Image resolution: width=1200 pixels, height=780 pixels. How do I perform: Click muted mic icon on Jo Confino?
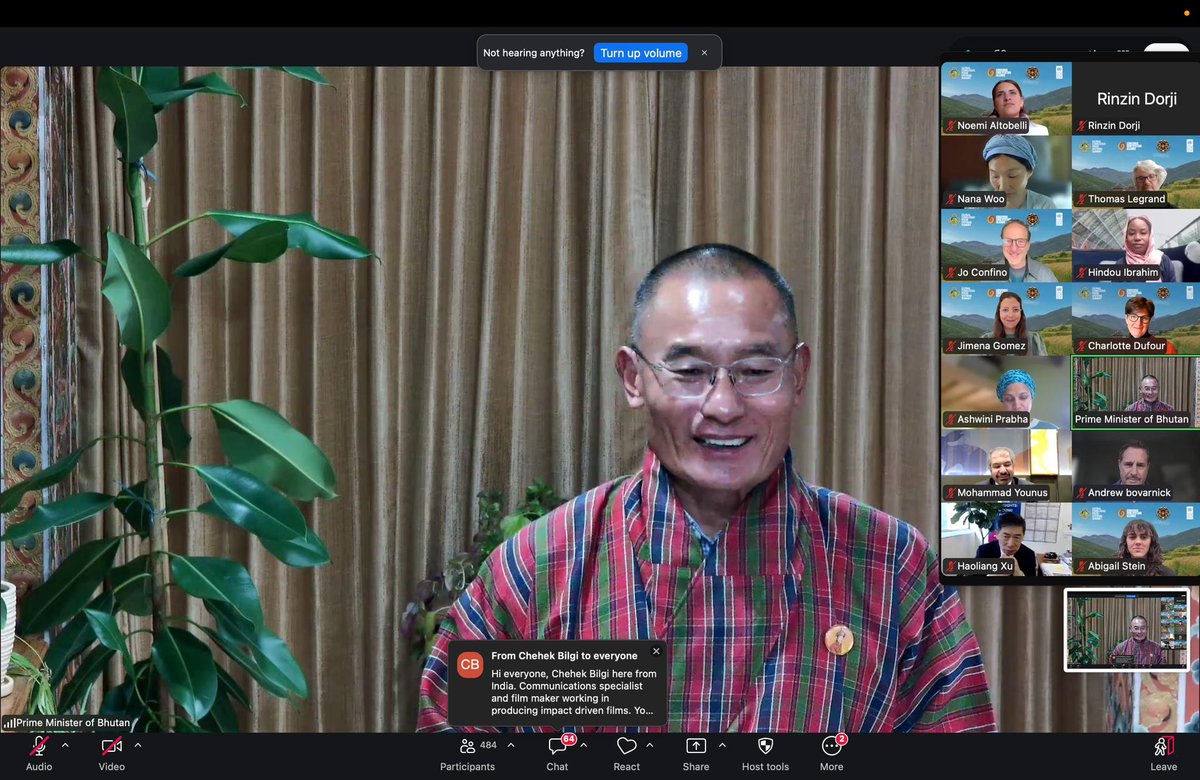point(951,272)
